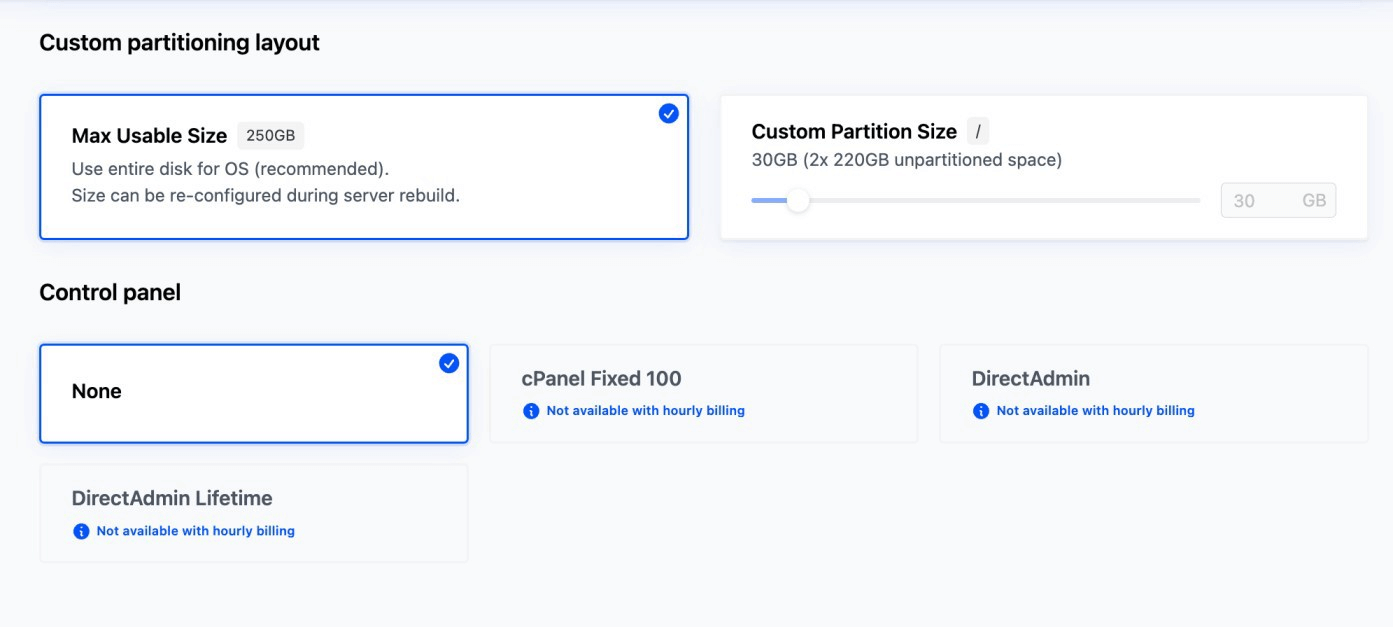The height and width of the screenshot is (627, 1393).
Task: Click the info icon under the DirectAdmin title
Action: click(x=981, y=411)
